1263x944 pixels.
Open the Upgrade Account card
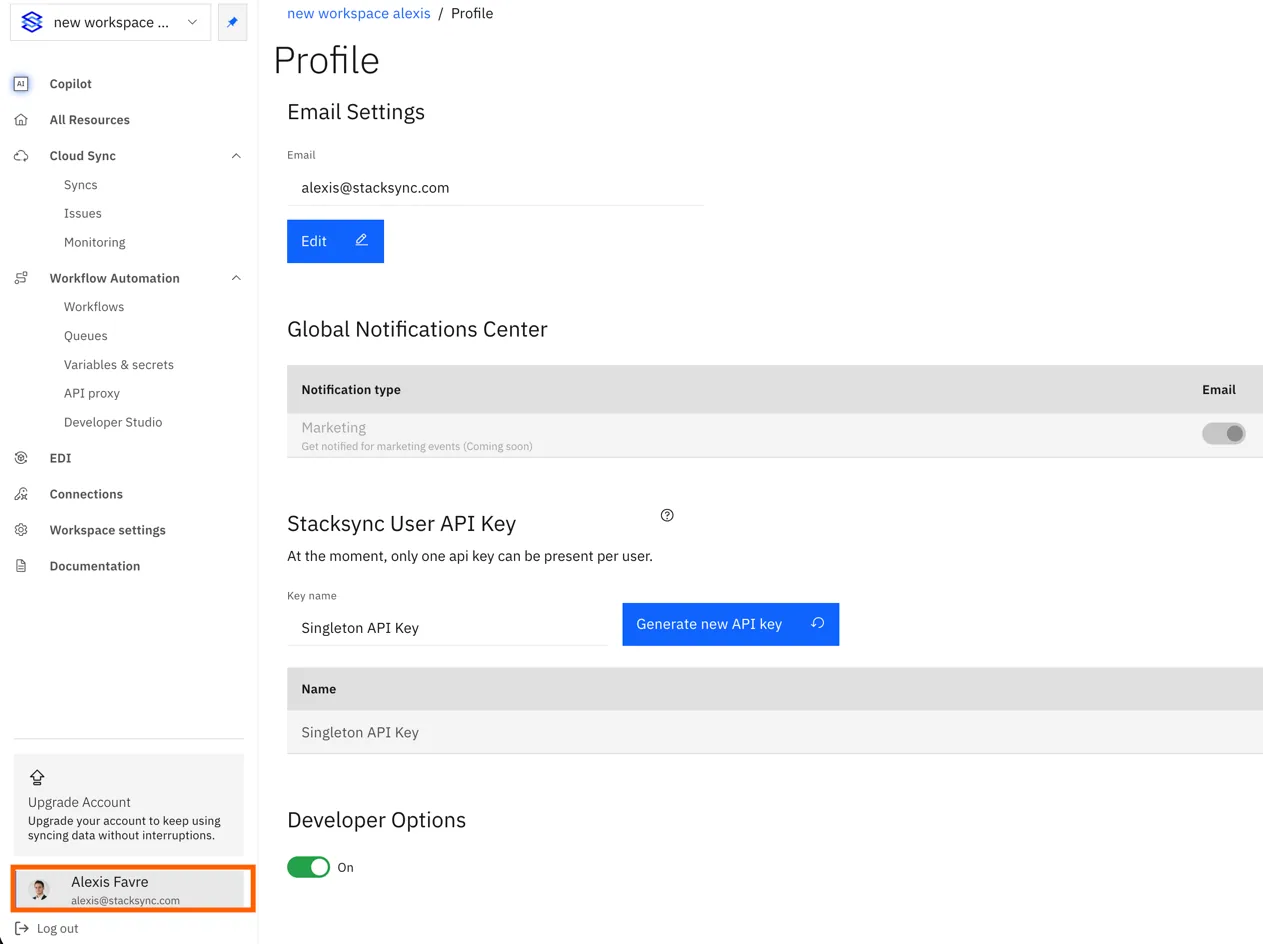coord(128,805)
